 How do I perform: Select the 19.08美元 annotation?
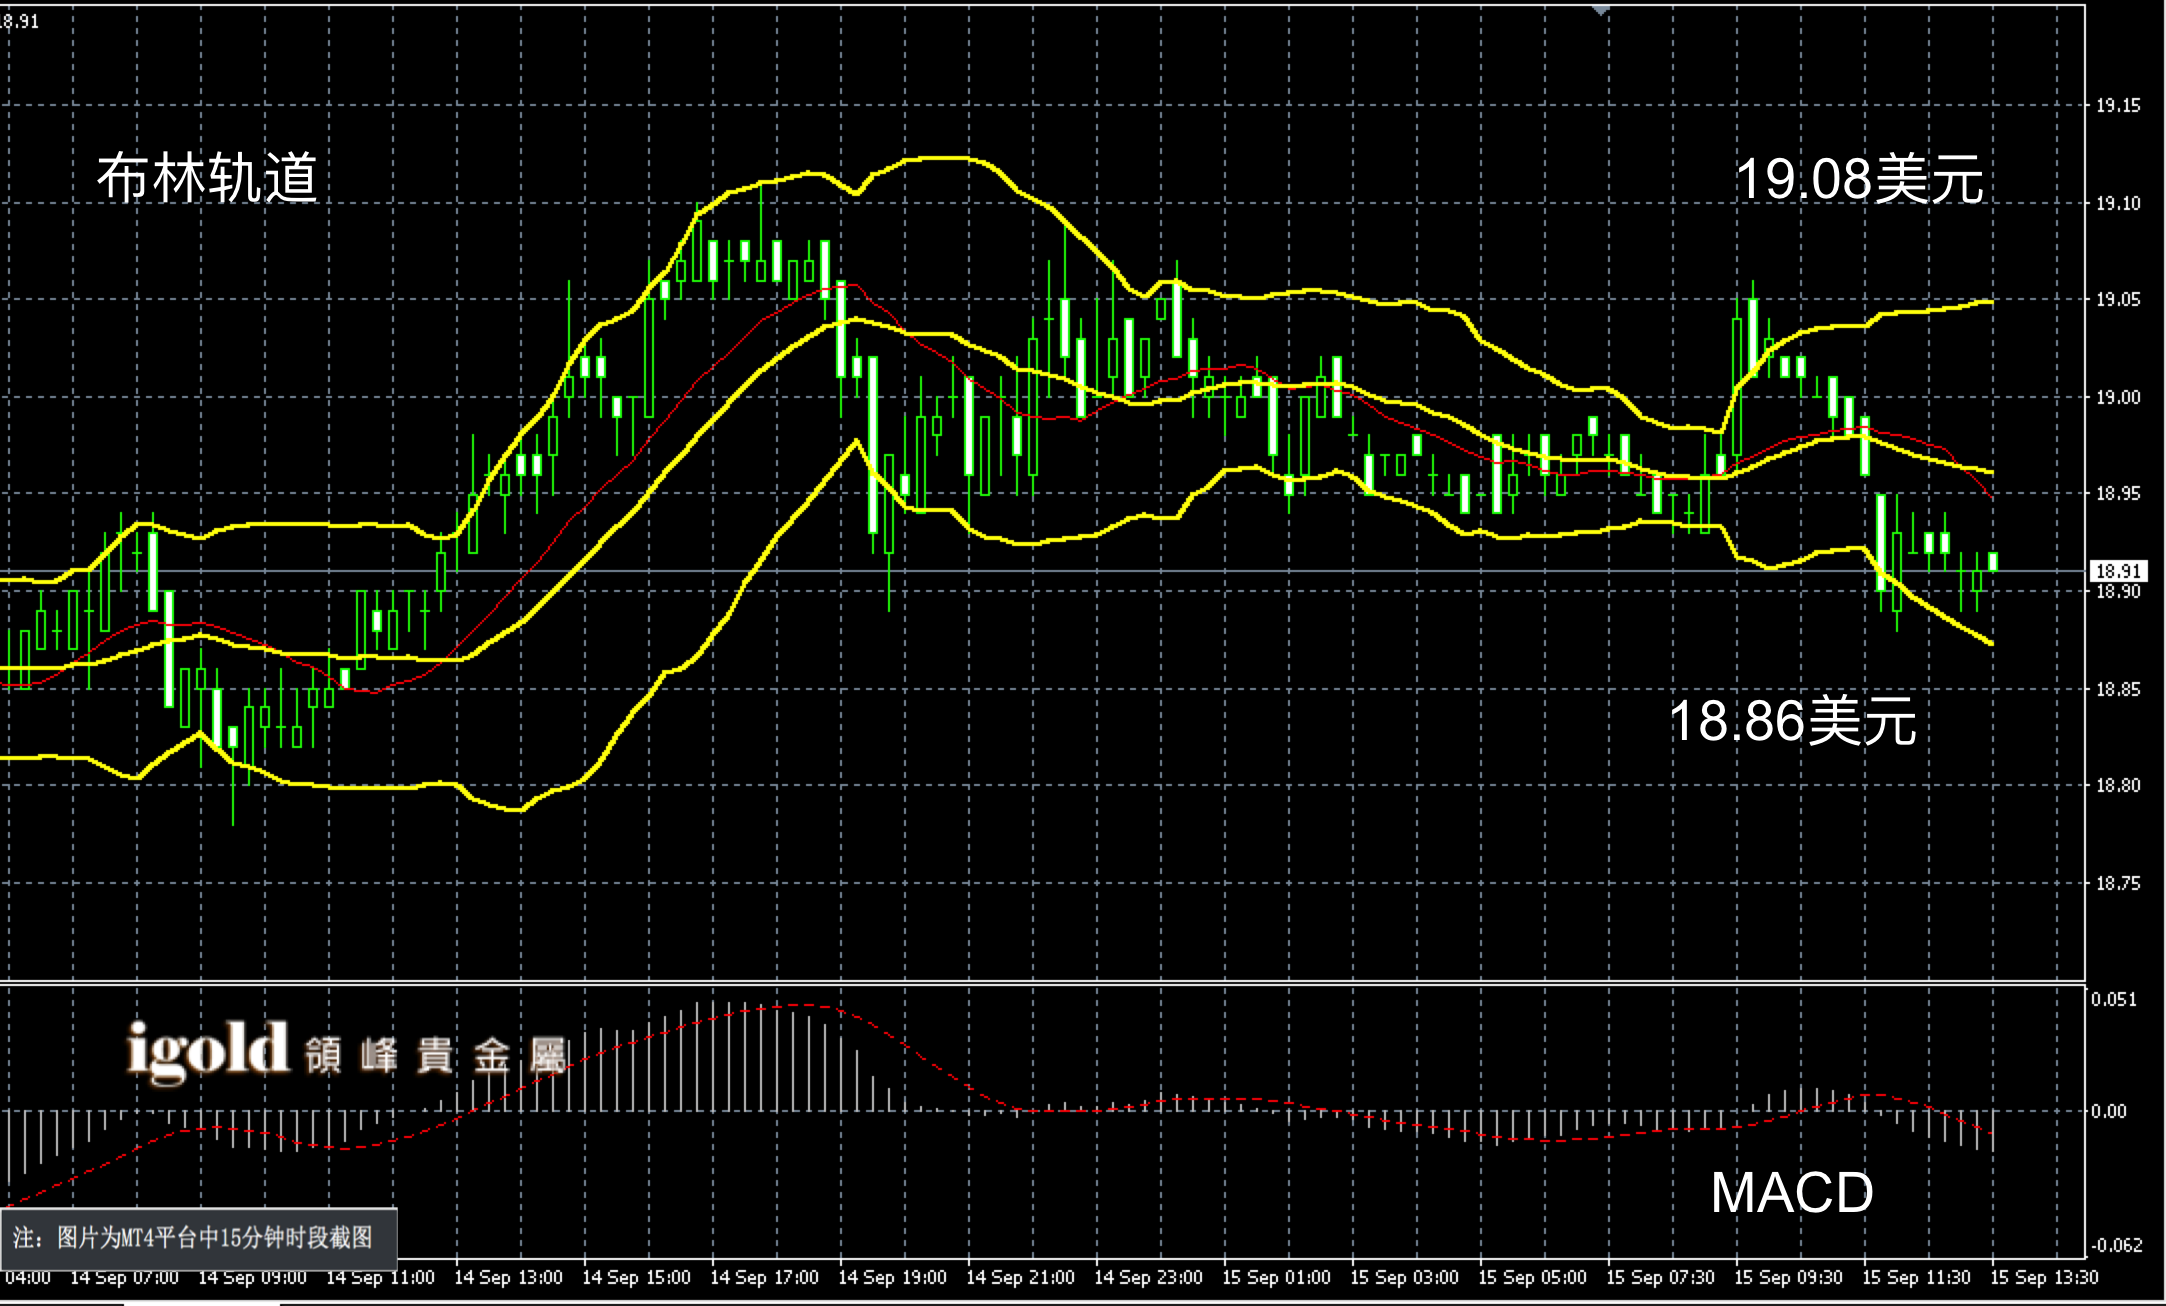(1859, 180)
